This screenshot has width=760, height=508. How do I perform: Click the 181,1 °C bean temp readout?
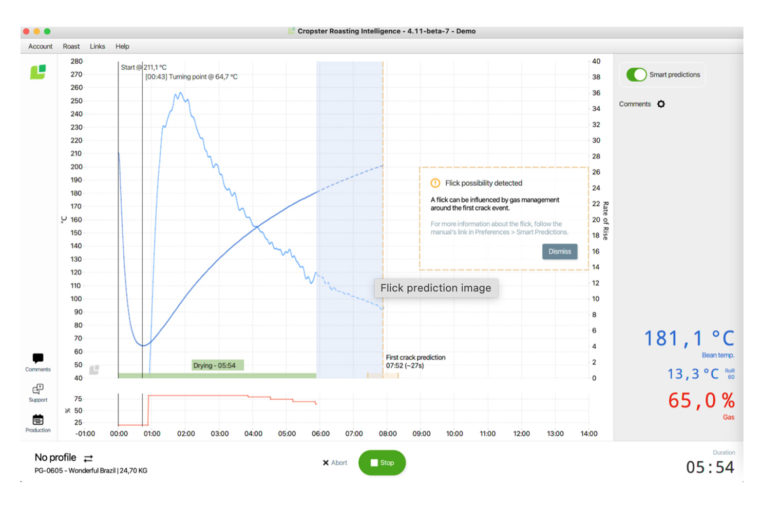[689, 338]
